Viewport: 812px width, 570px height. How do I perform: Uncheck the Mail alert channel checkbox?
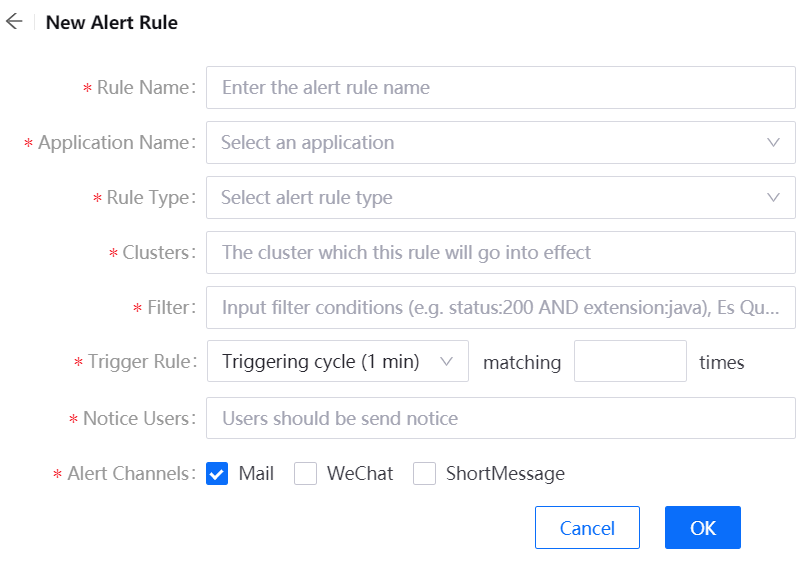(217, 474)
